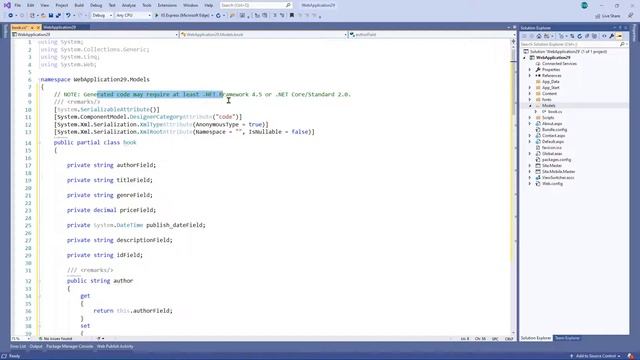The height and width of the screenshot is (360, 640).
Task: Click the Undo arrow in the toolbar
Action: tap(68, 16)
